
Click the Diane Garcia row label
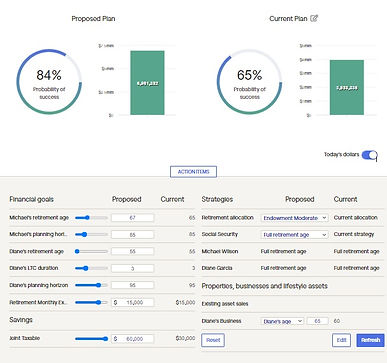coord(217,268)
